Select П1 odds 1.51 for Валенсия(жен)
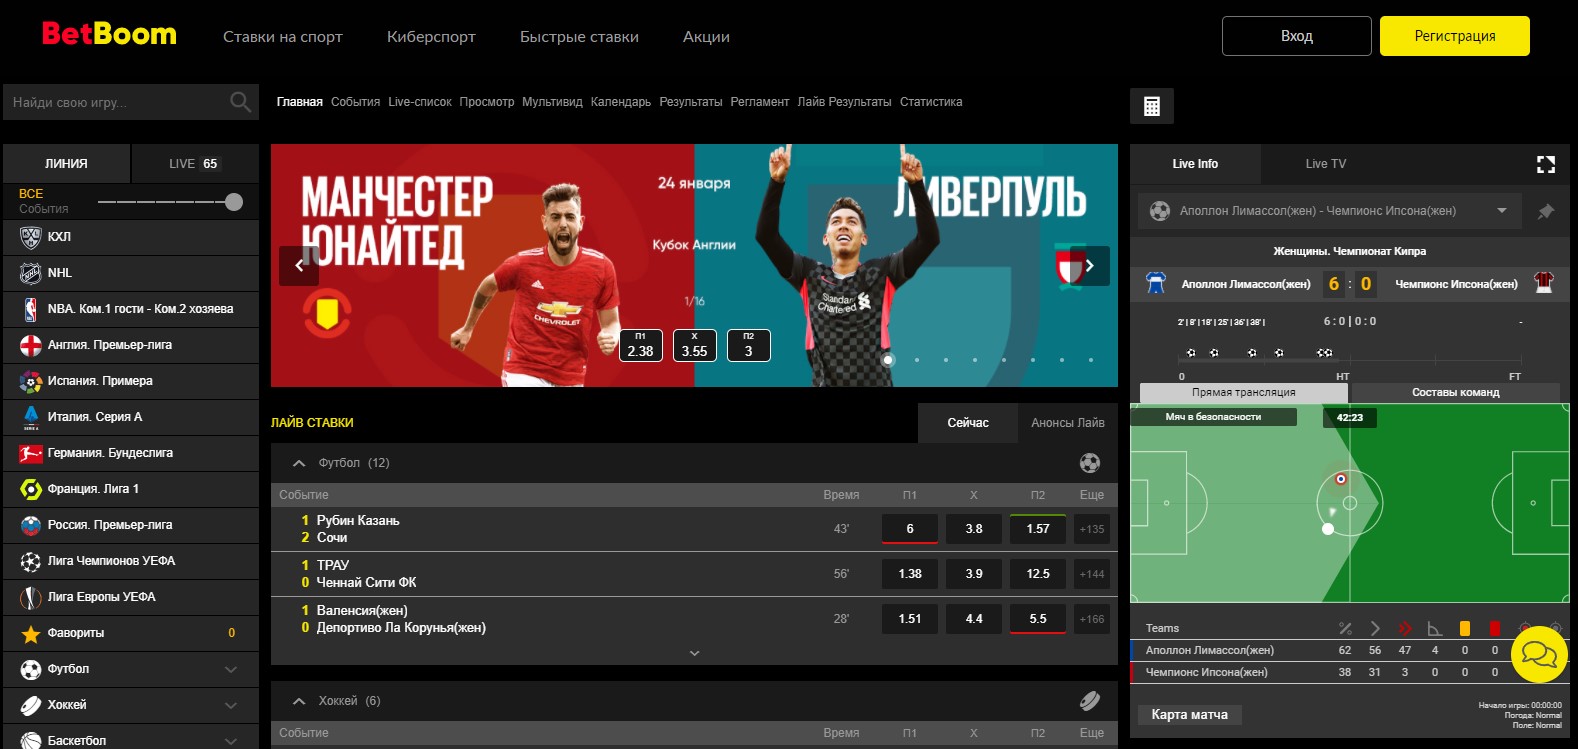This screenshot has height=749, width=1578. click(x=910, y=619)
